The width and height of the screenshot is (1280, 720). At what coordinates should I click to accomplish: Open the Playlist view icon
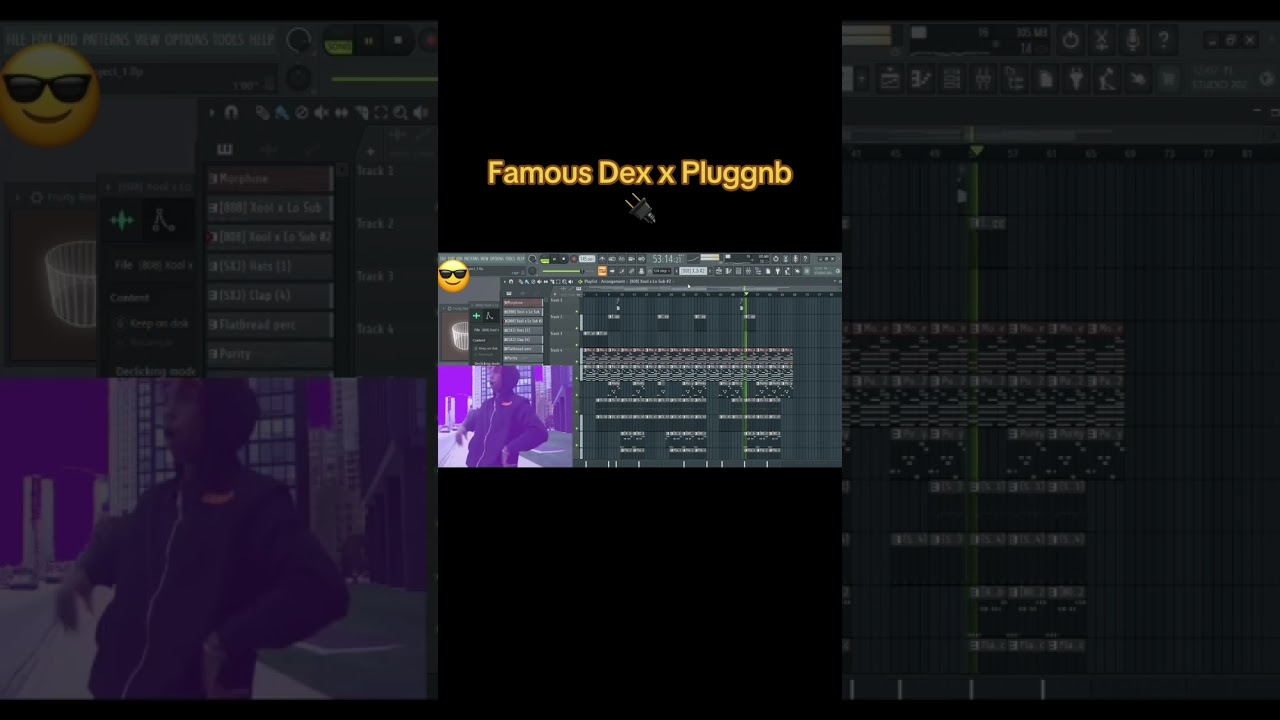[719, 271]
